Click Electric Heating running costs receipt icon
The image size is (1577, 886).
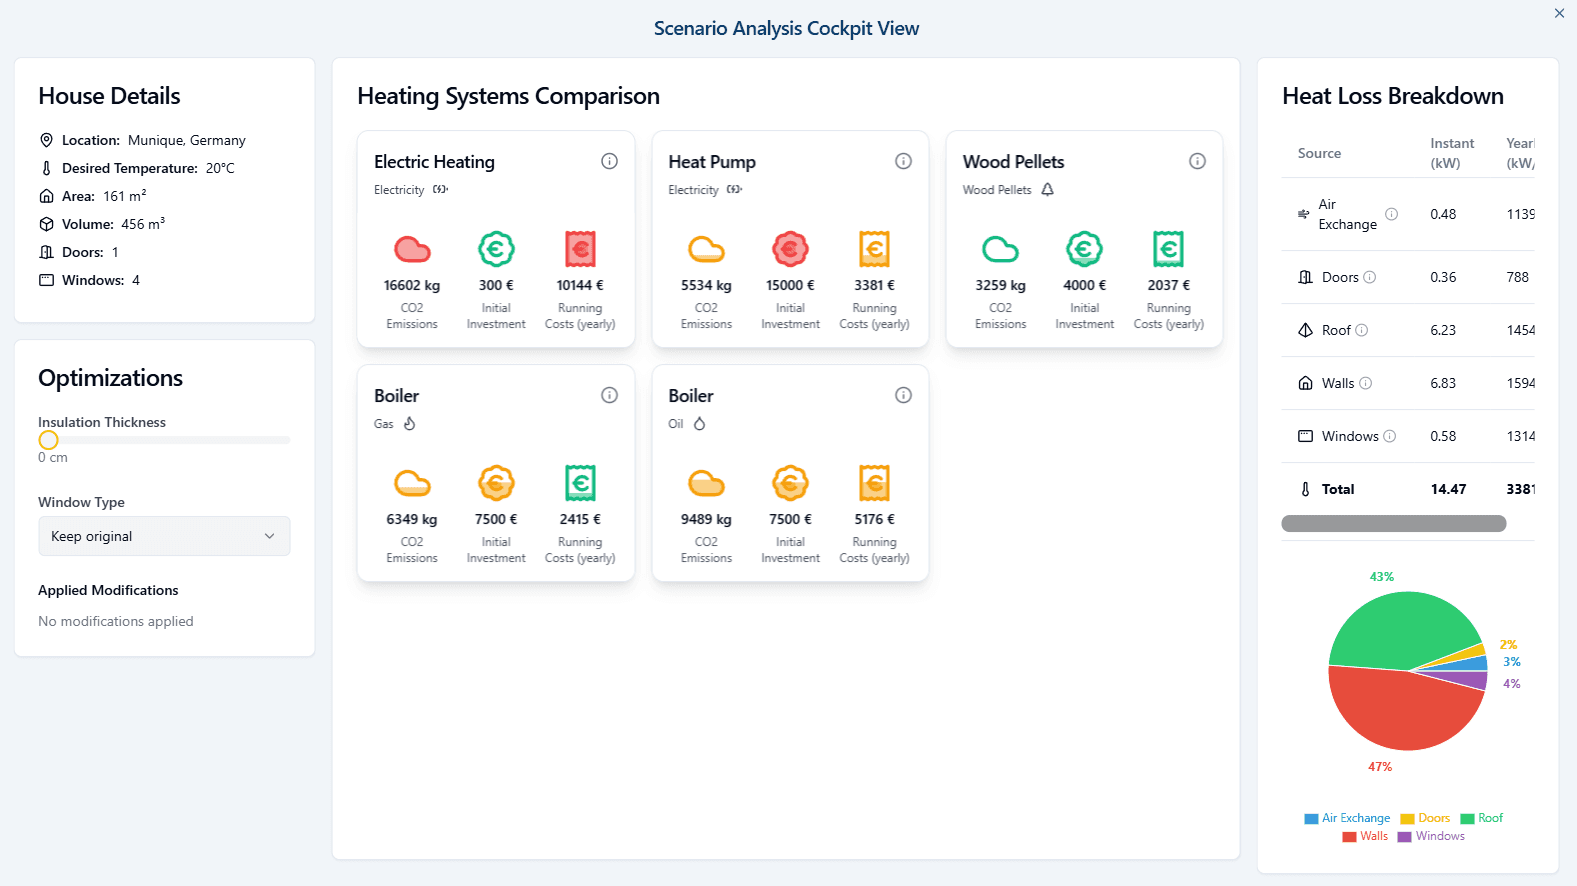(580, 249)
